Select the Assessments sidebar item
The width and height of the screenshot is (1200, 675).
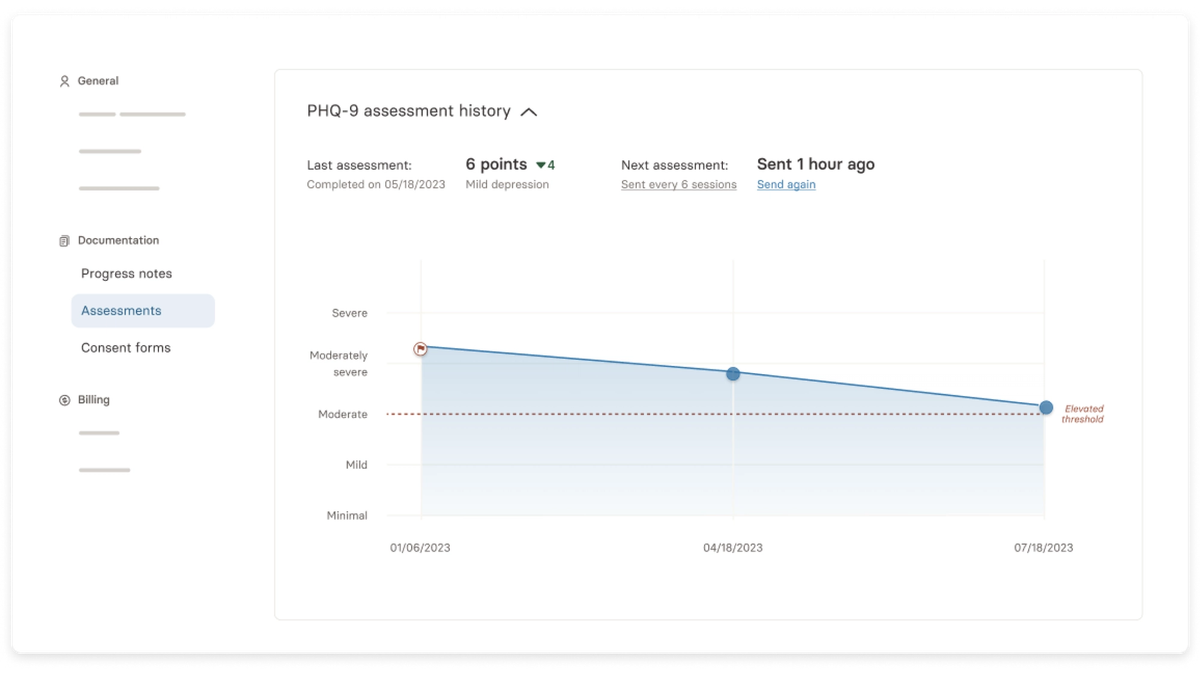(121, 310)
